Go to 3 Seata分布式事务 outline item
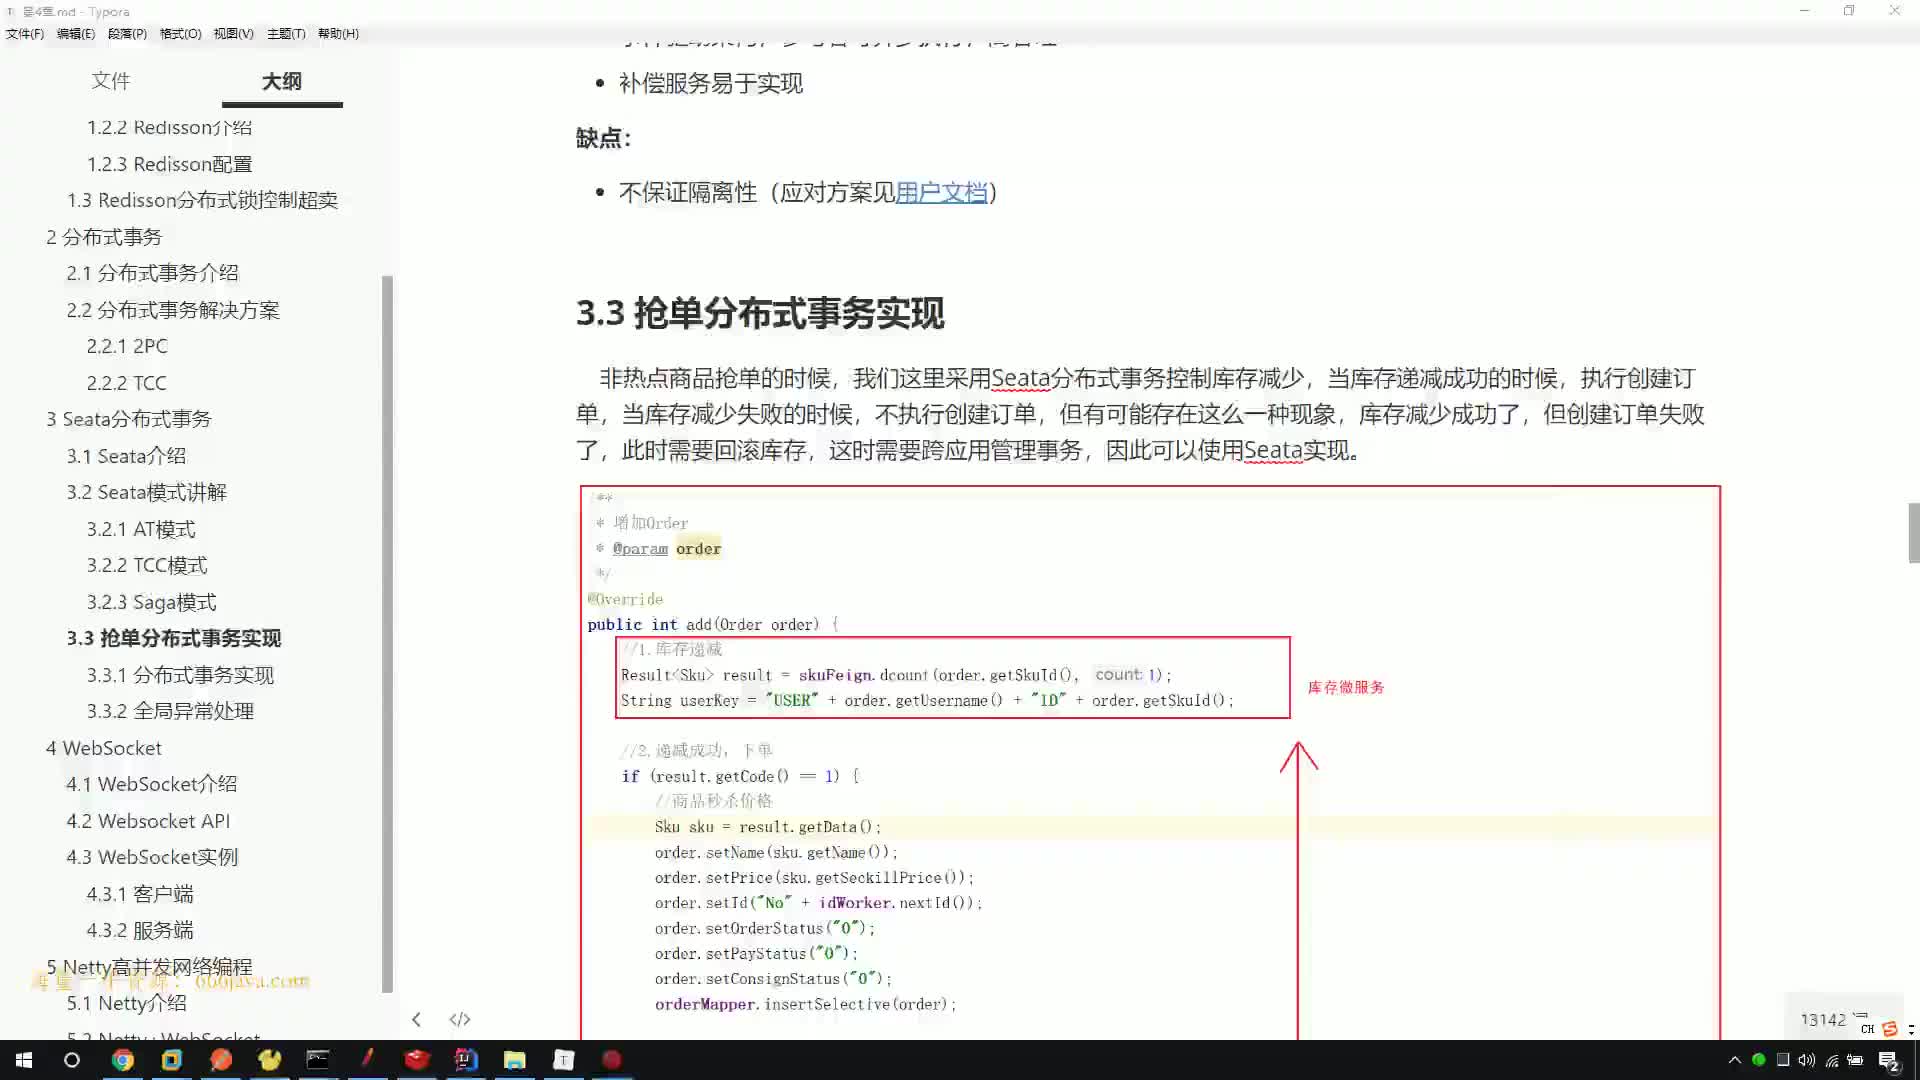Viewport: 1920px width, 1080px height. point(129,419)
